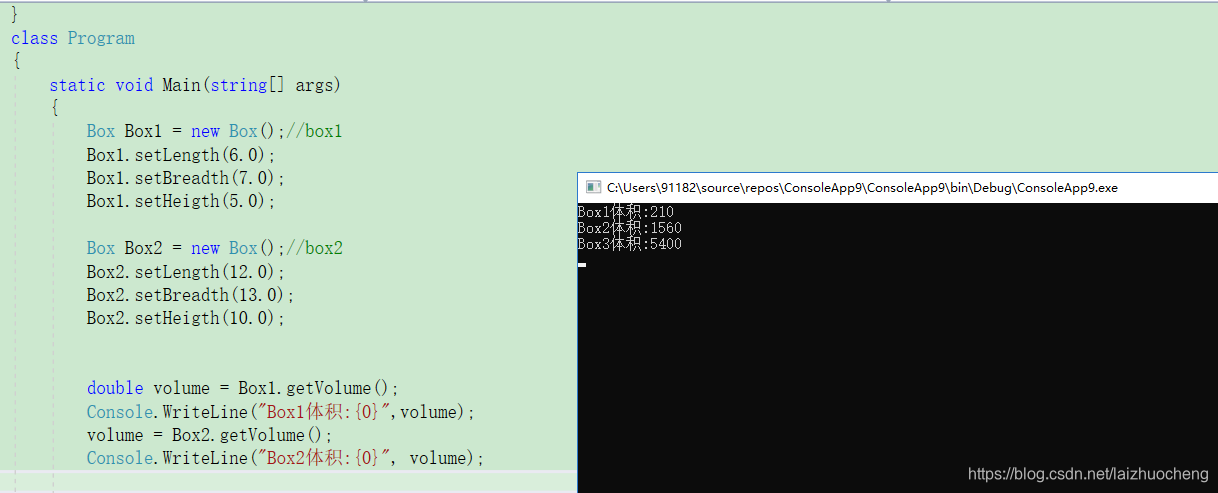Click the line 'Box Box2 = new Box();//box2'
The image size is (1218, 493).
coord(215,248)
